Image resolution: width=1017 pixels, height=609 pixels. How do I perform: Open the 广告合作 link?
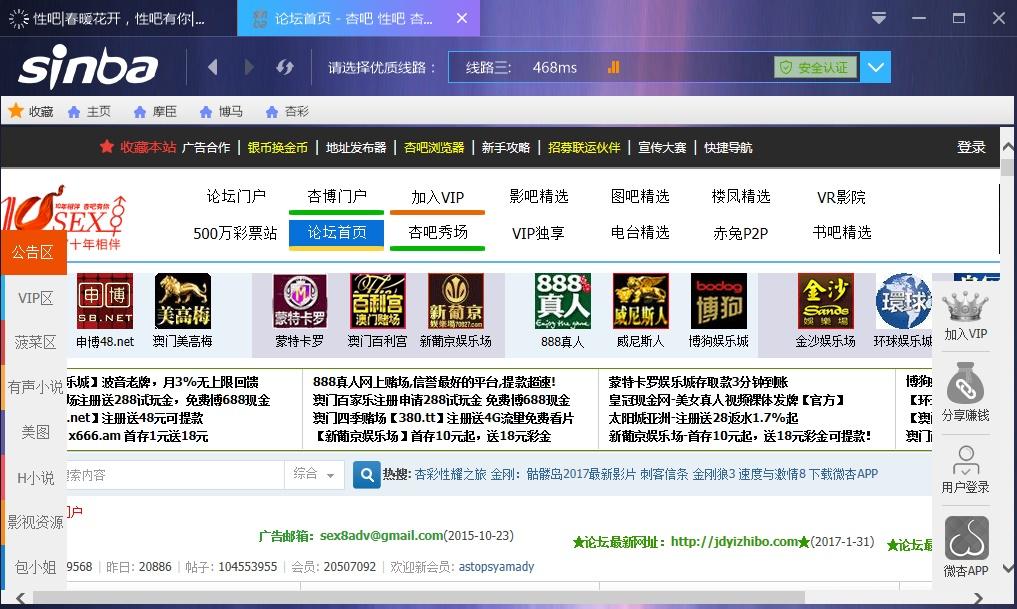[206, 147]
